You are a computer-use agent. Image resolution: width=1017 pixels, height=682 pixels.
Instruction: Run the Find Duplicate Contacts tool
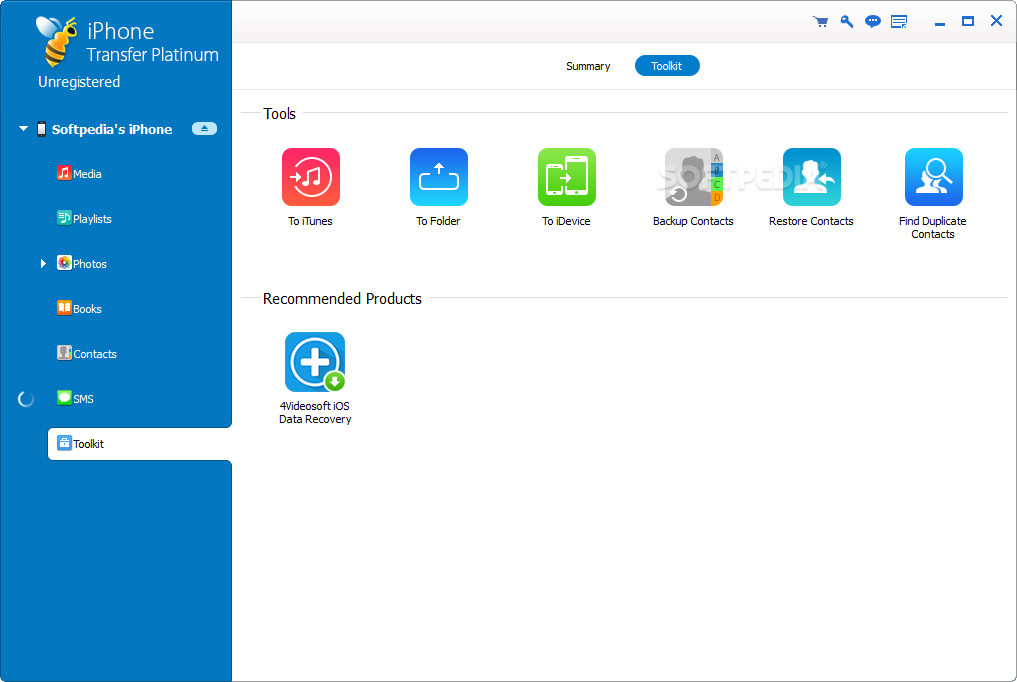coord(933,177)
